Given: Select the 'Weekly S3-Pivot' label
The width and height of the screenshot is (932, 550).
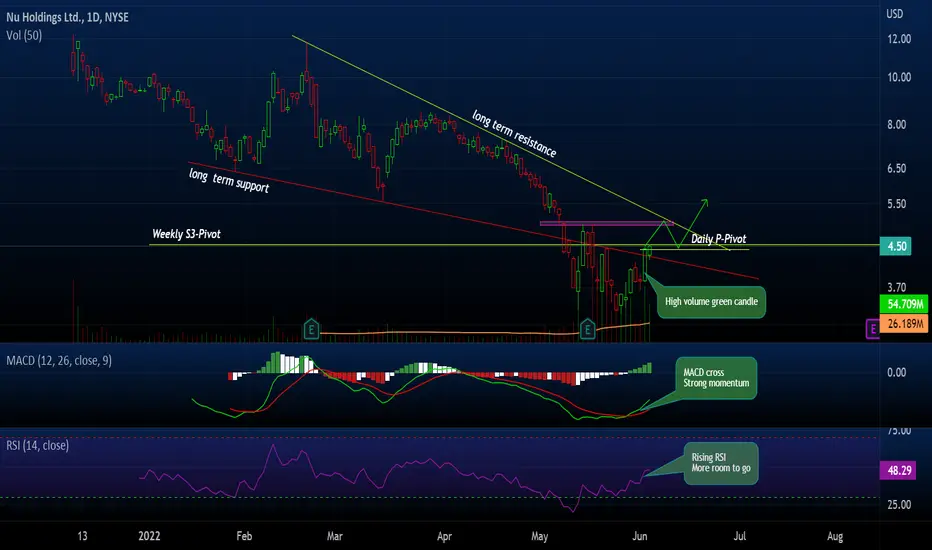Looking at the screenshot, I should (186, 234).
